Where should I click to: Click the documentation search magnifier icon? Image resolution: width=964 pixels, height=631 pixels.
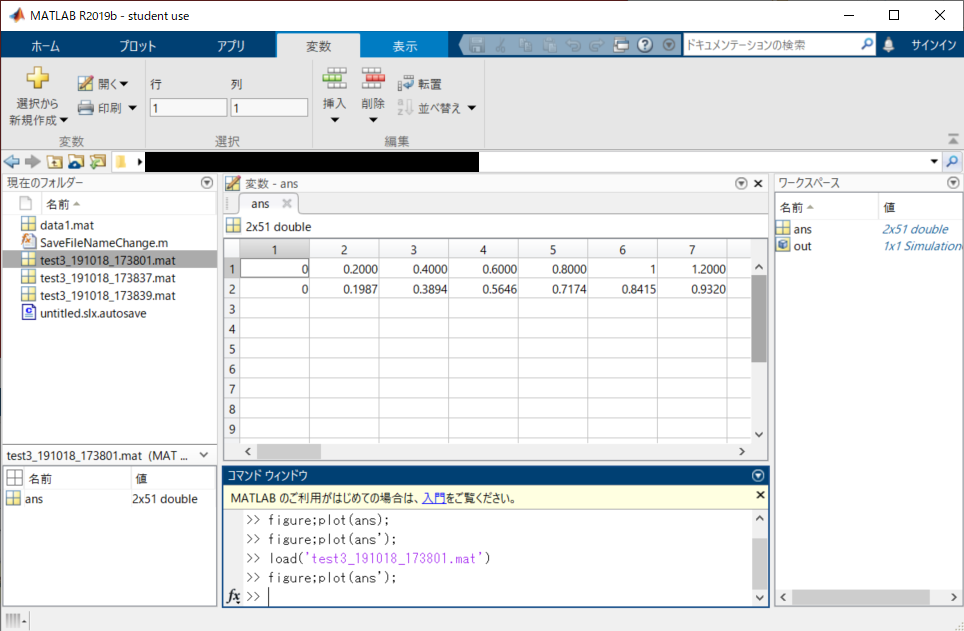click(x=866, y=44)
